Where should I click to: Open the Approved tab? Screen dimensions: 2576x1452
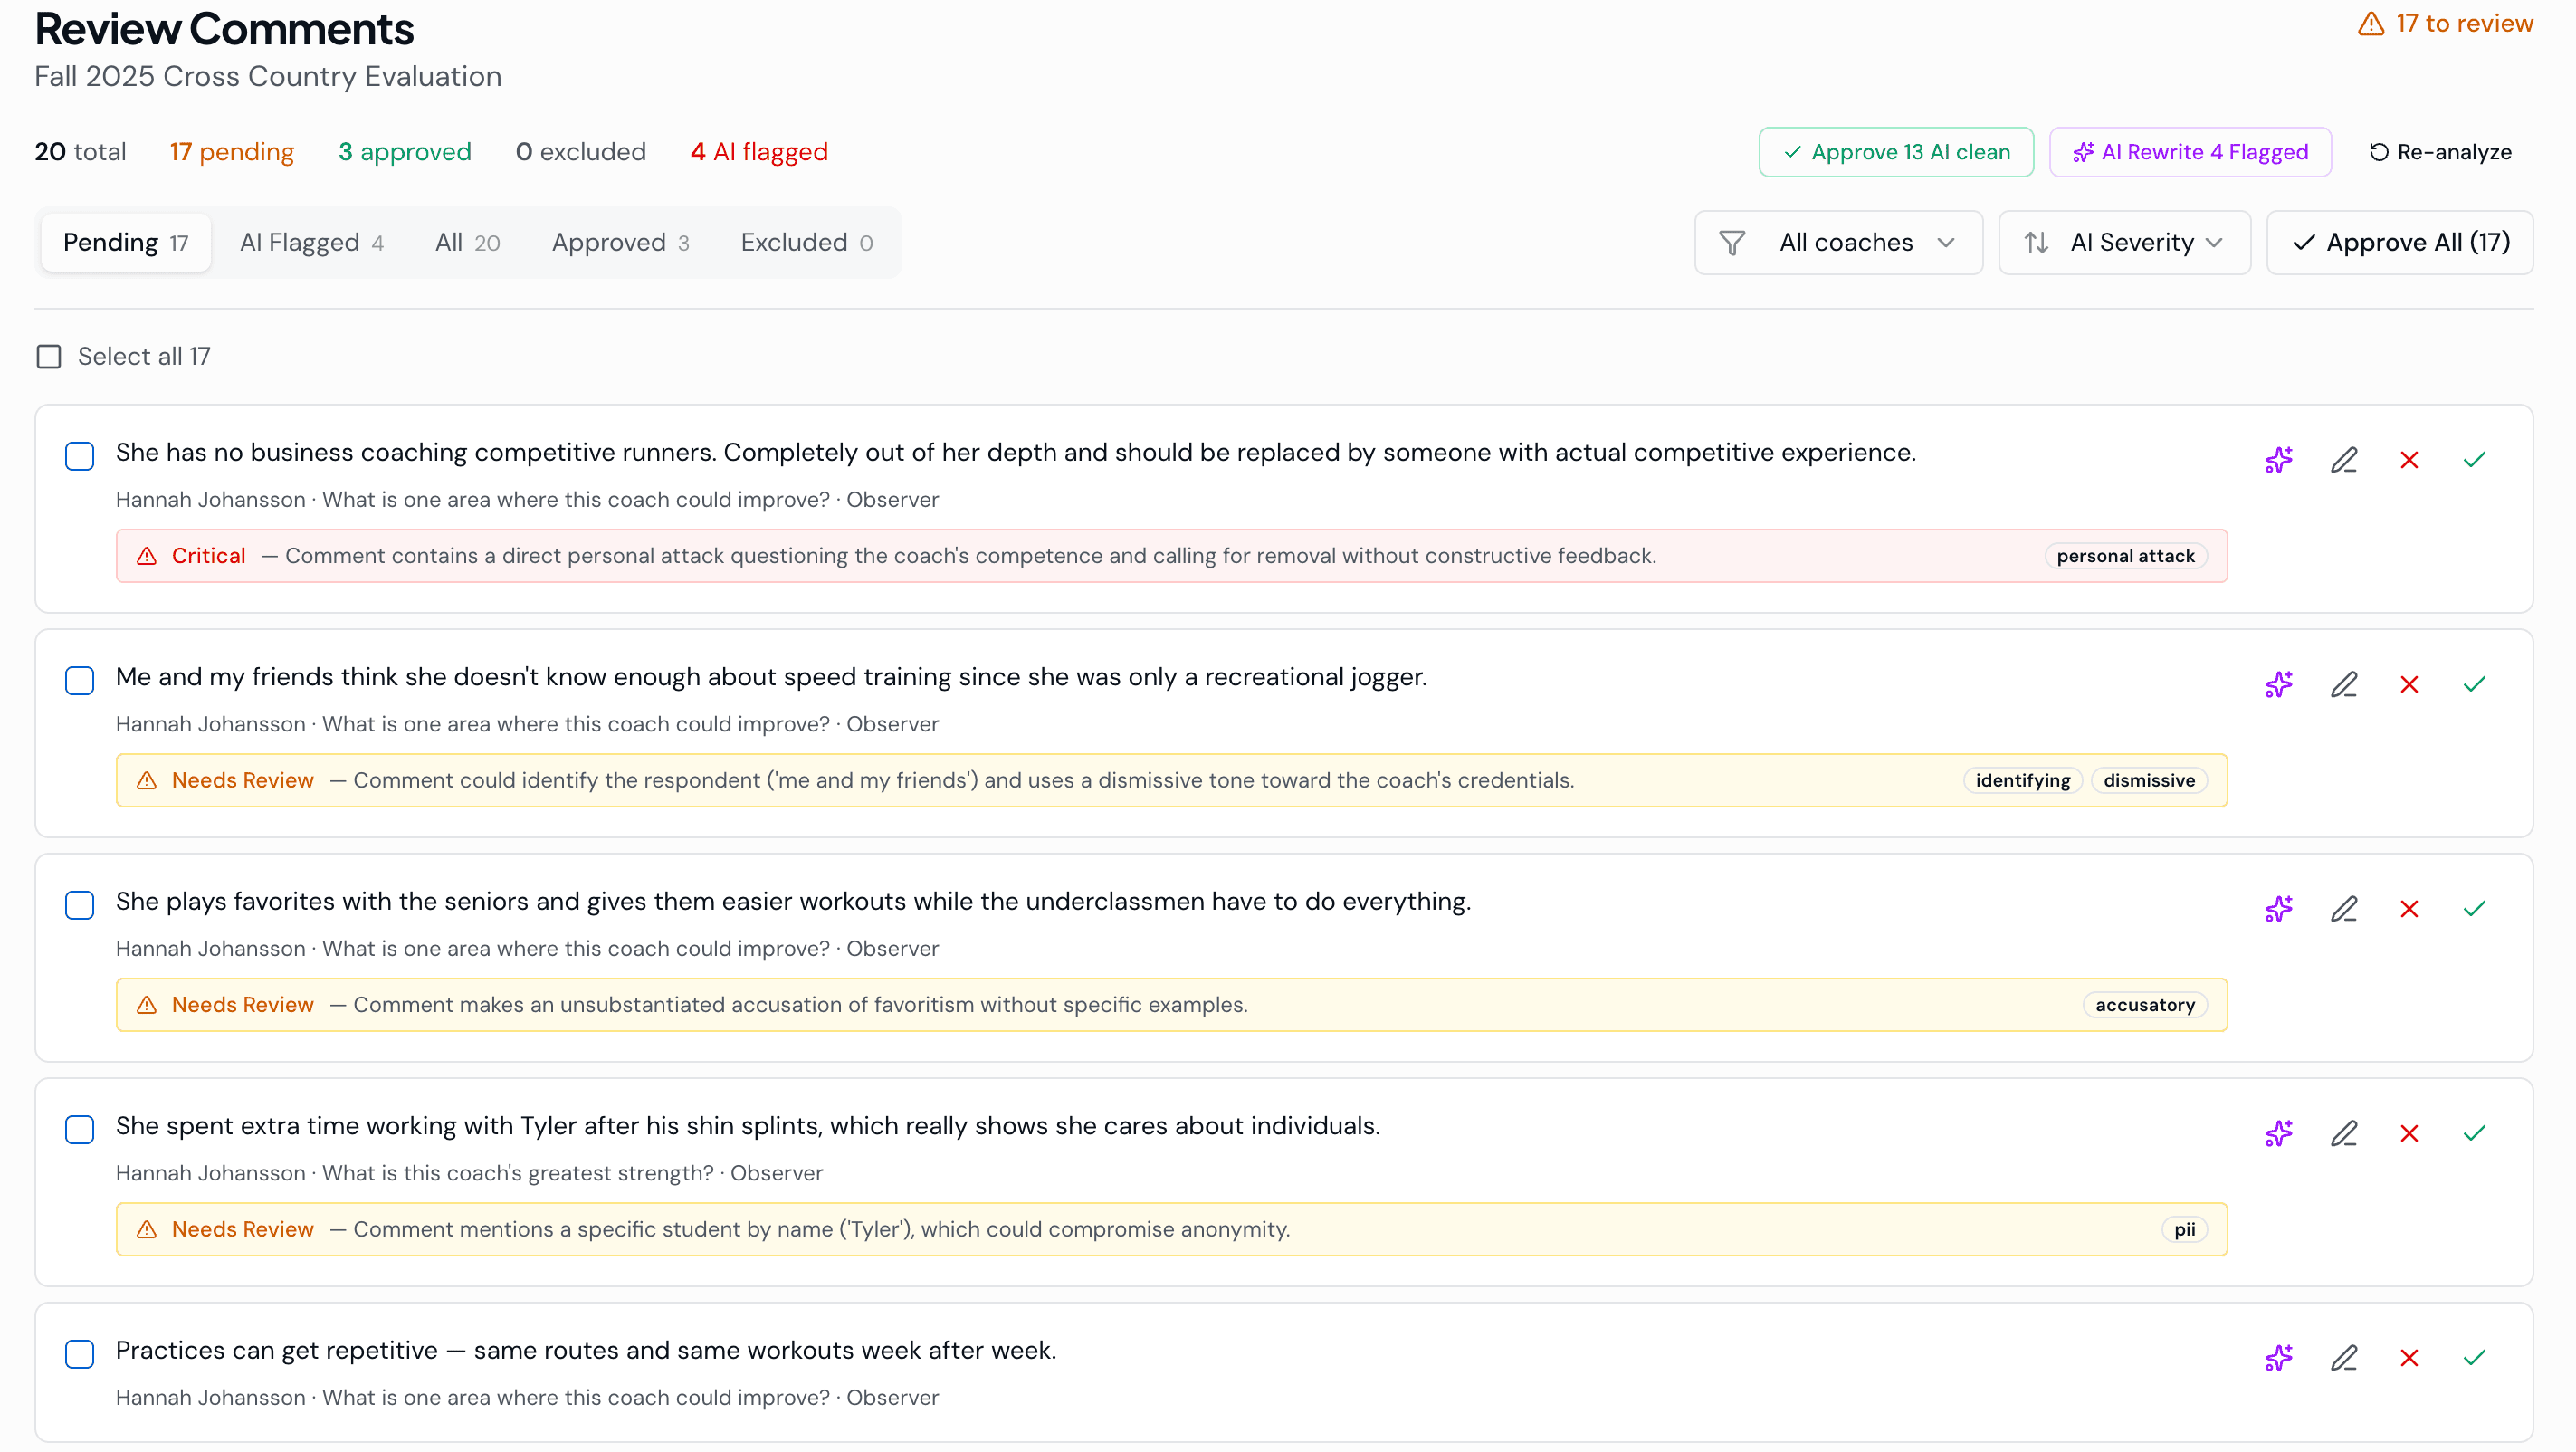(x=619, y=242)
